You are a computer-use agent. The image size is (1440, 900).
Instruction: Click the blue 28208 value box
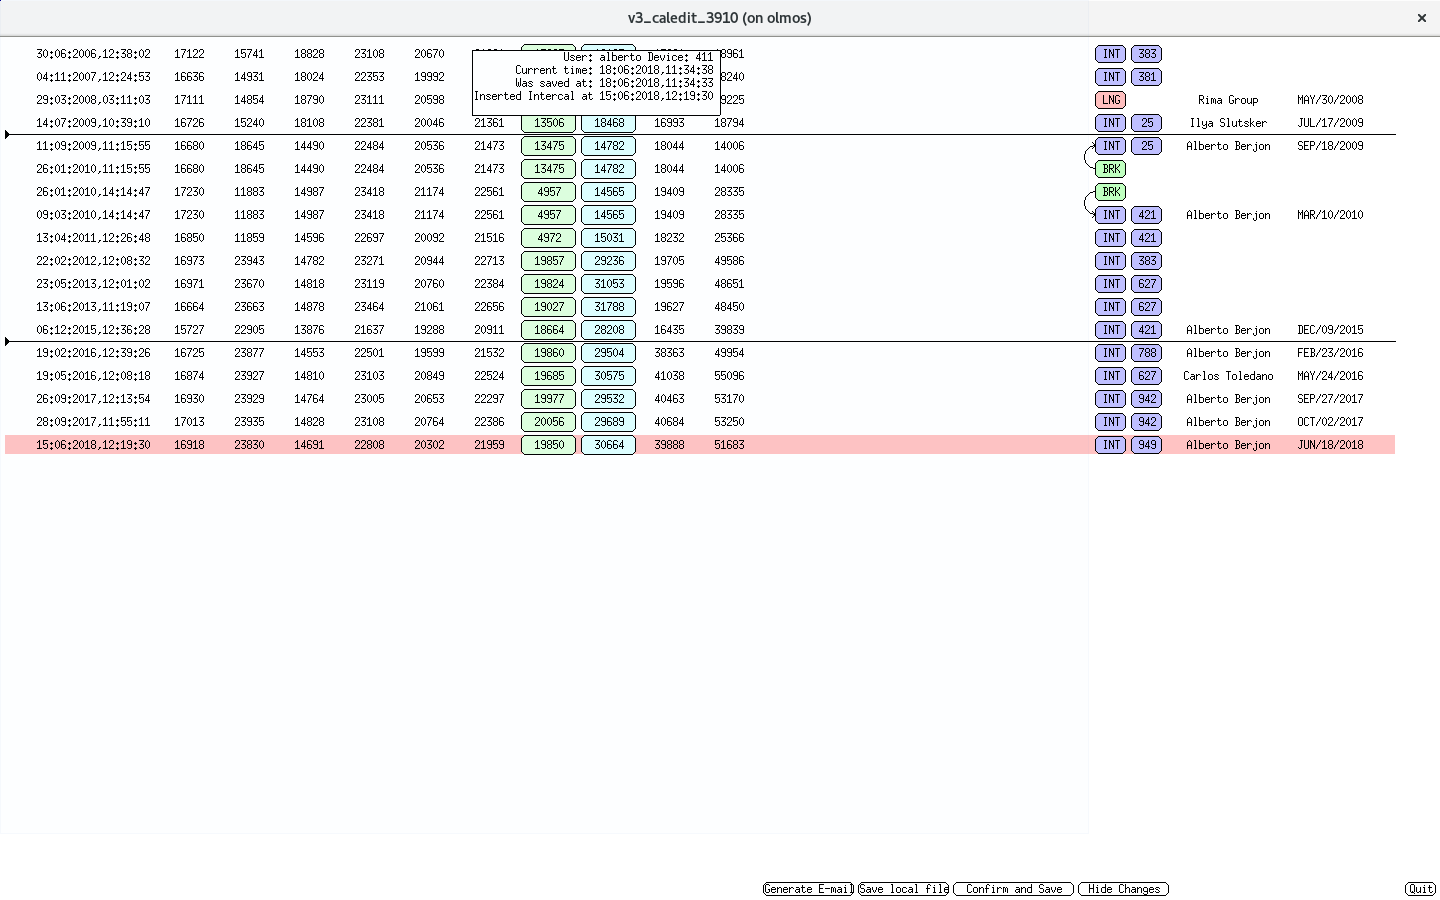[x=608, y=330]
